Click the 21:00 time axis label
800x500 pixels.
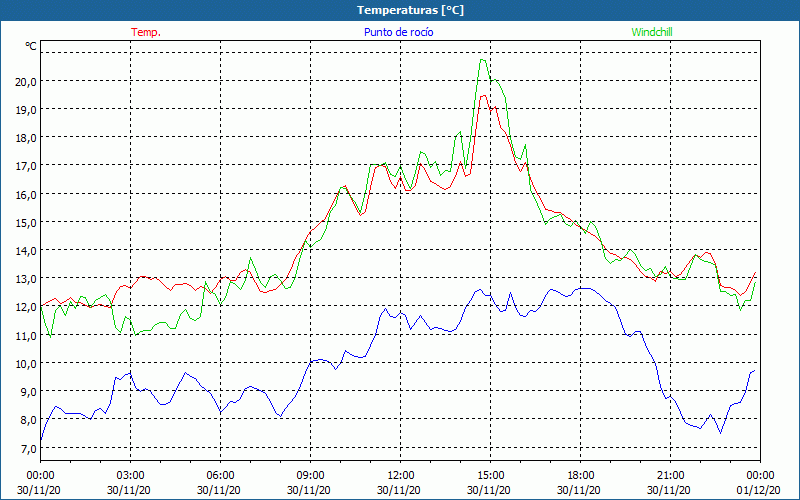670,476
